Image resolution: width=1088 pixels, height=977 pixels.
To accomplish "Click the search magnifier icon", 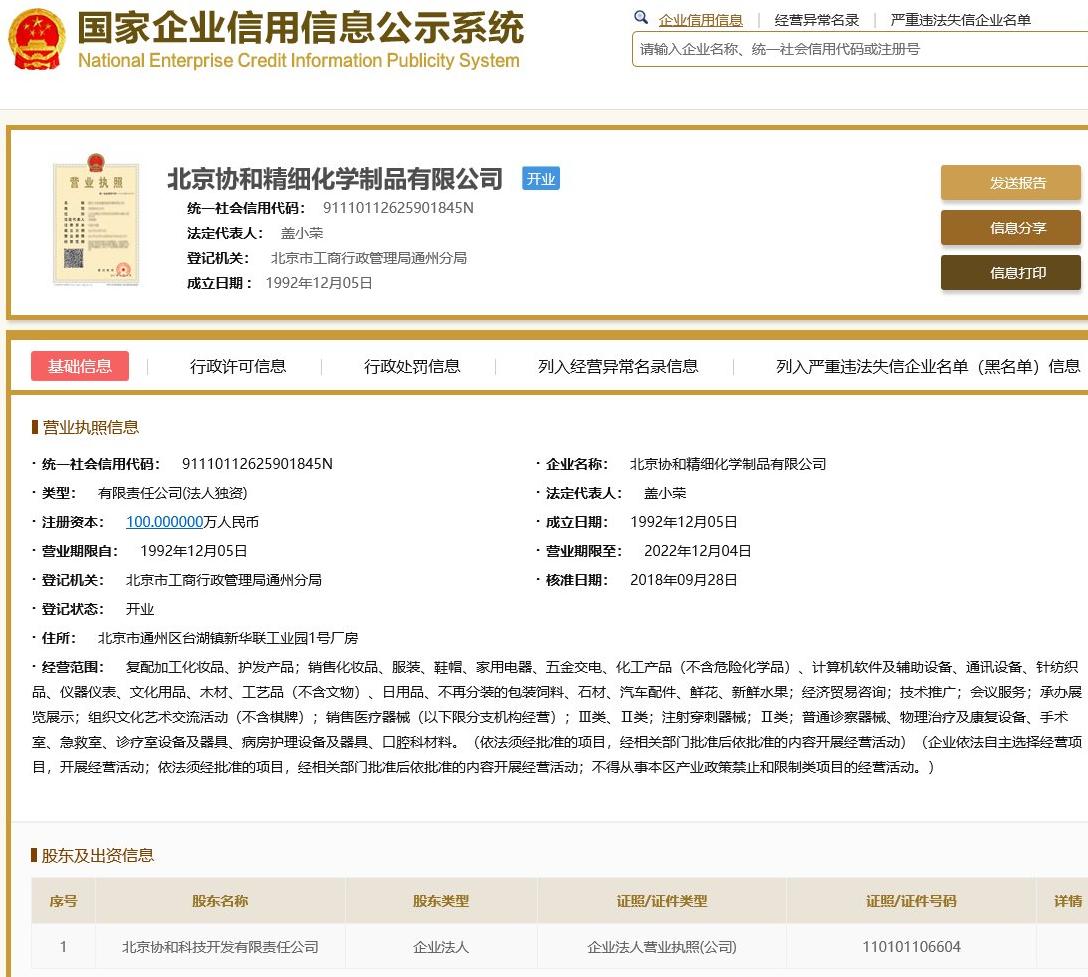I will (x=641, y=18).
